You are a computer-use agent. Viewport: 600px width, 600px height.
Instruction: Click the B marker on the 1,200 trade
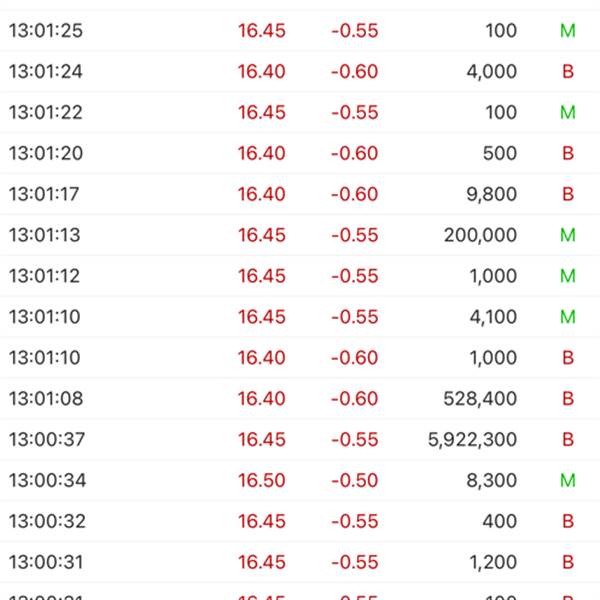pos(568,562)
